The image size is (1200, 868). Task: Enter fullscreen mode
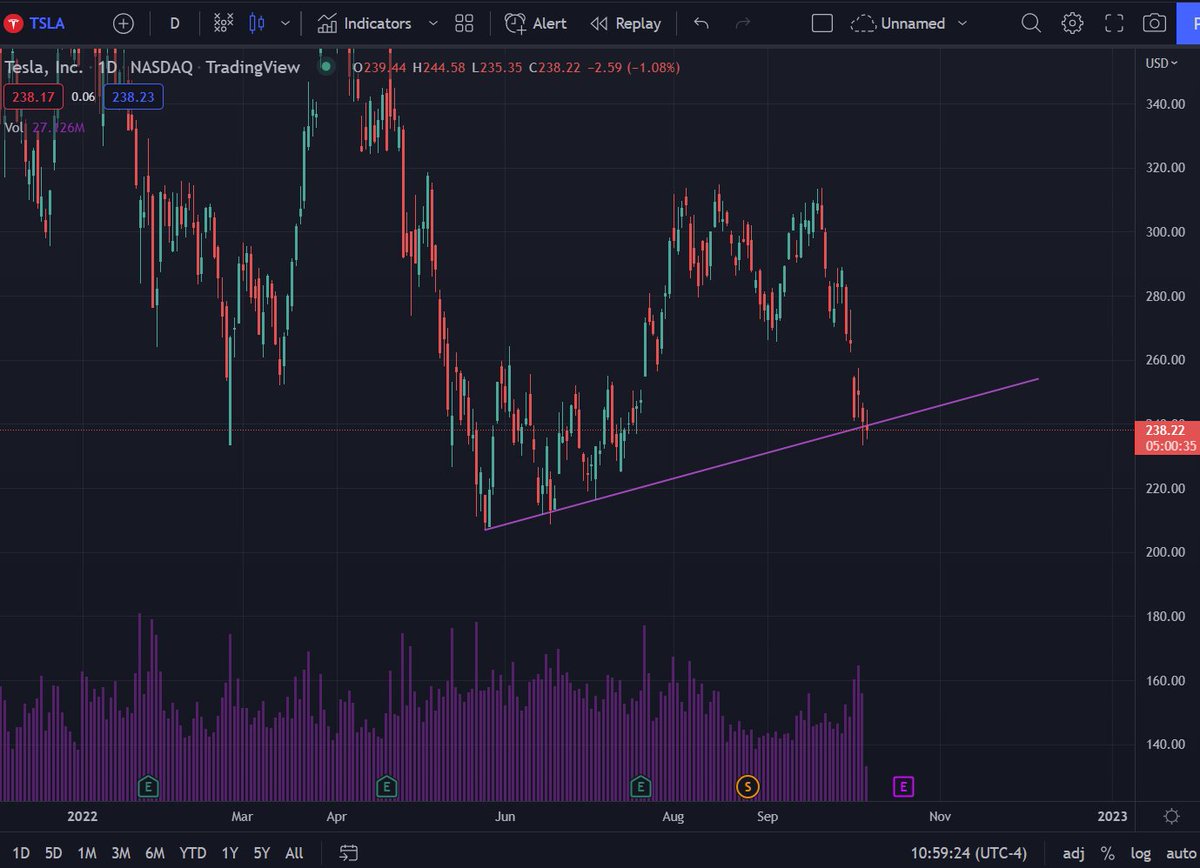[1114, 23]
